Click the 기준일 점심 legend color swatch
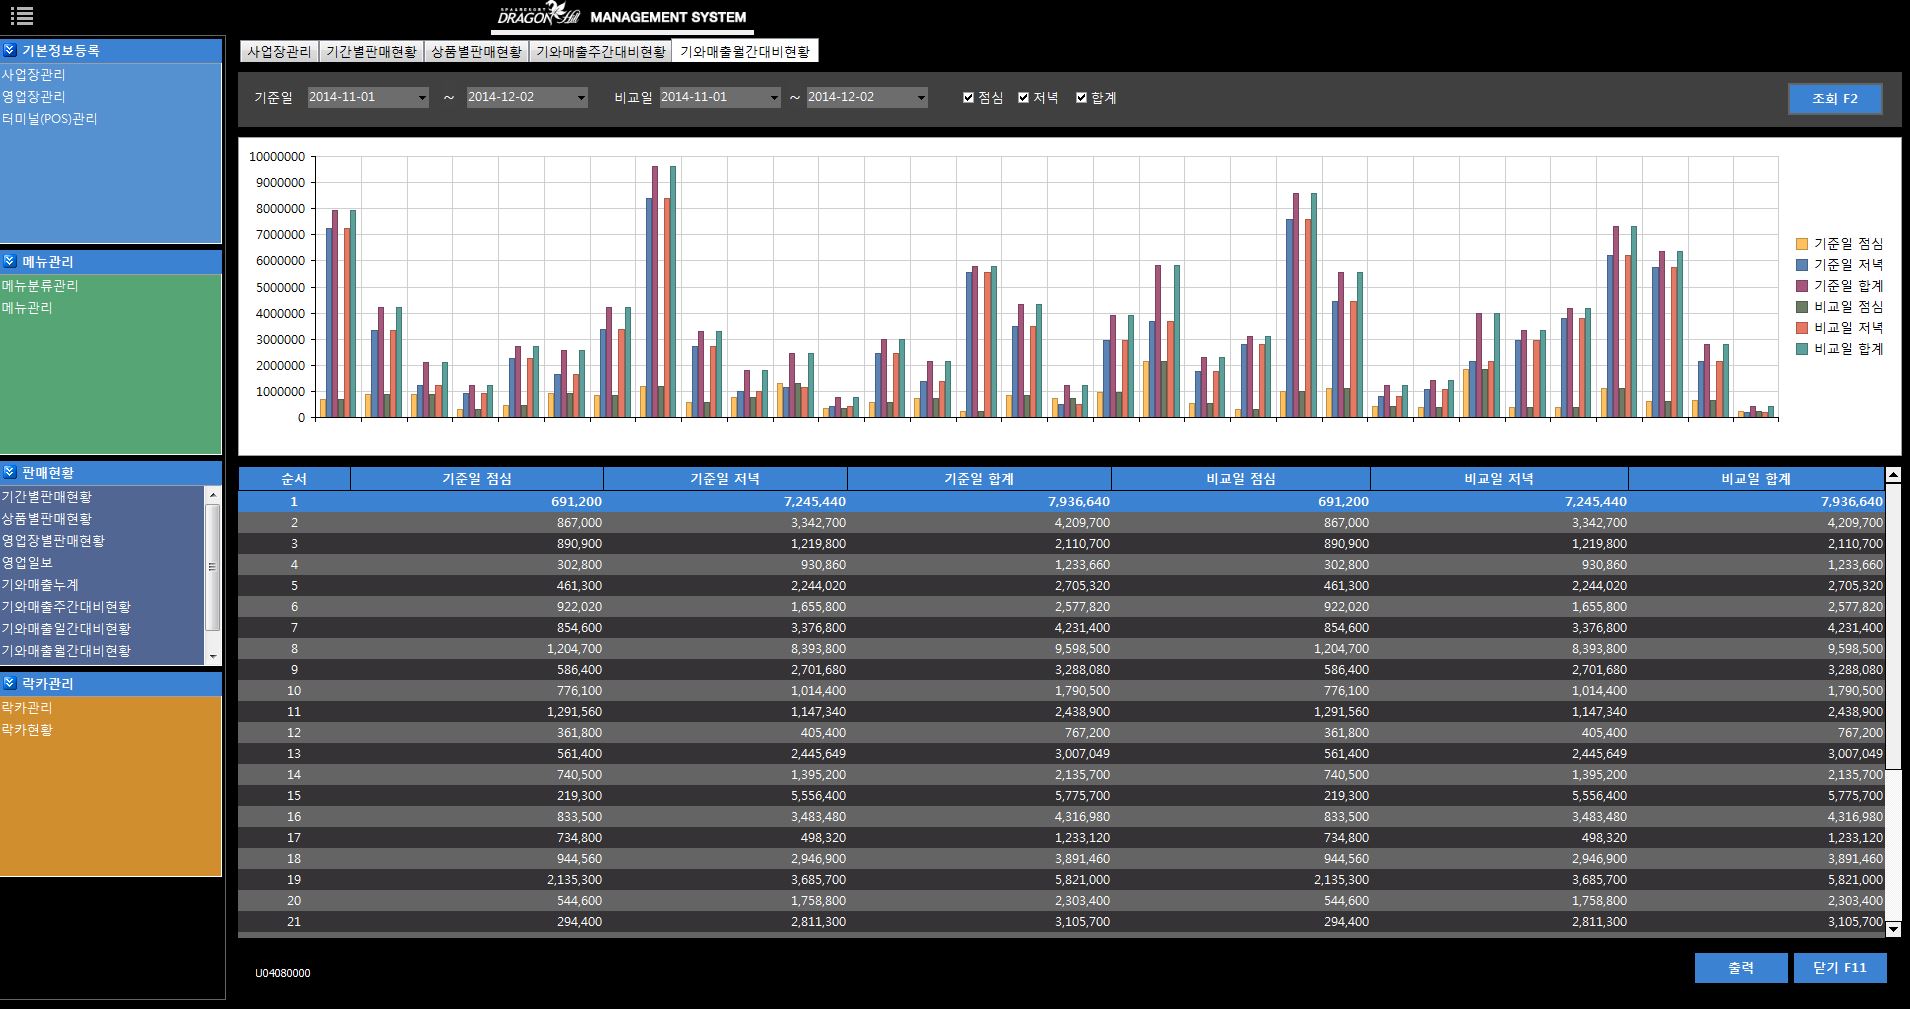1910x1009 pixels. 1802,244
